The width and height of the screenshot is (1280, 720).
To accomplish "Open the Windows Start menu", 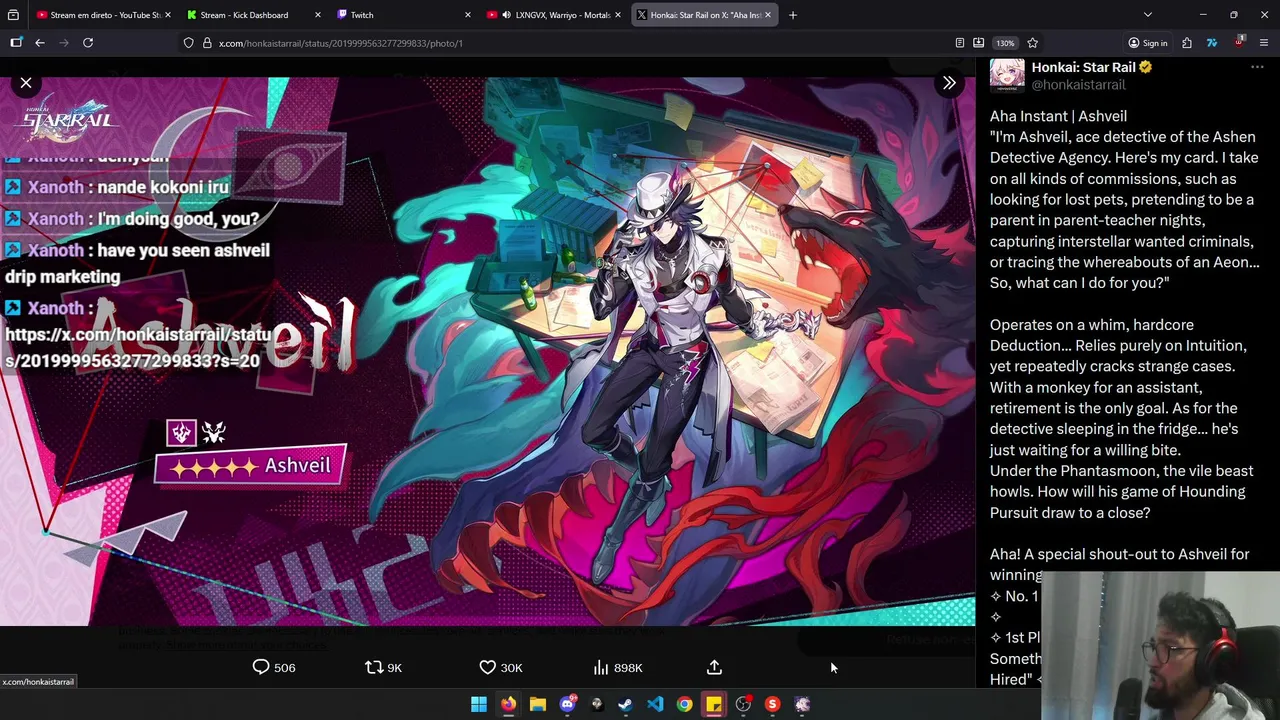I will [x=479, y=704].
